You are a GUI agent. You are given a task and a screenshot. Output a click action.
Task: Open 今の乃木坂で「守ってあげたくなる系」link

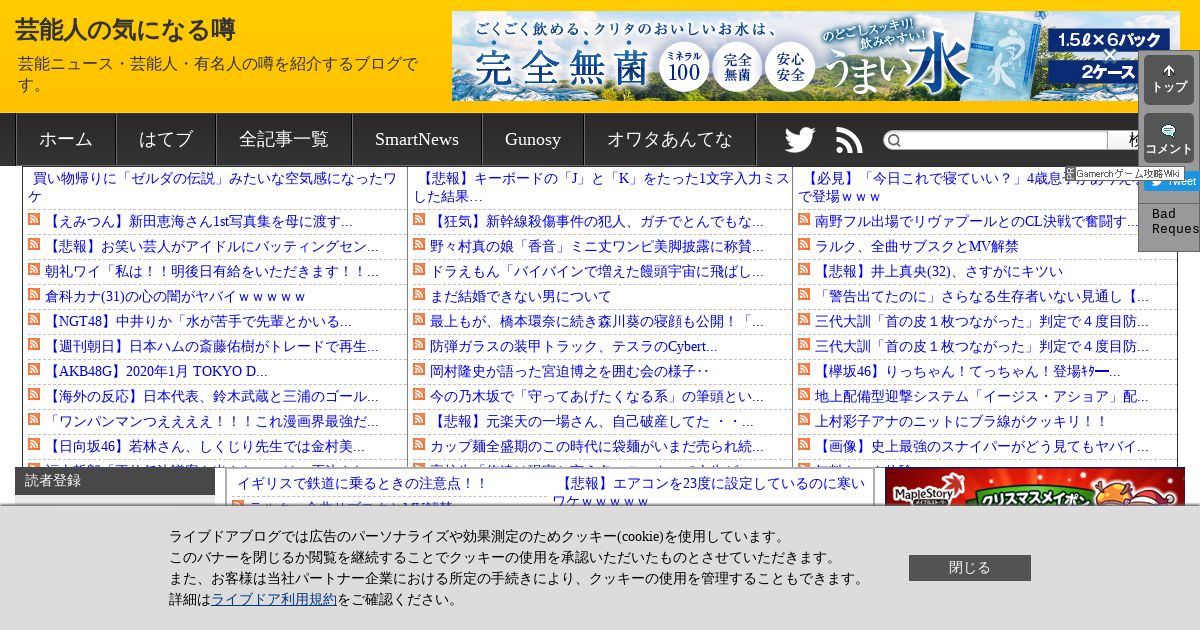(x=597, y=396)
